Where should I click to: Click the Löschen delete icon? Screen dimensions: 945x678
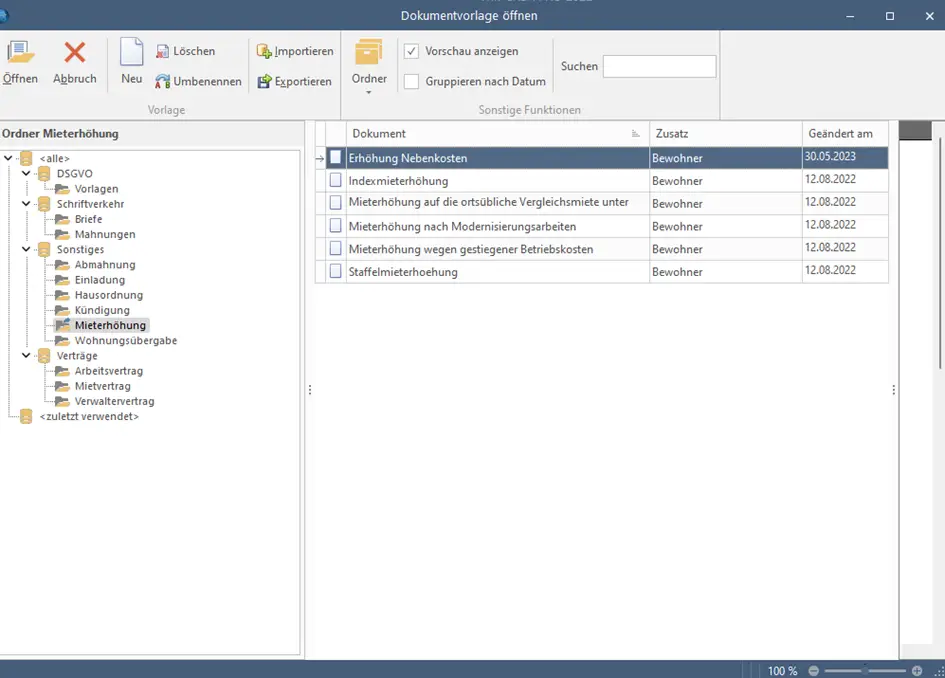pyautogui.click(x=162, y=52)
